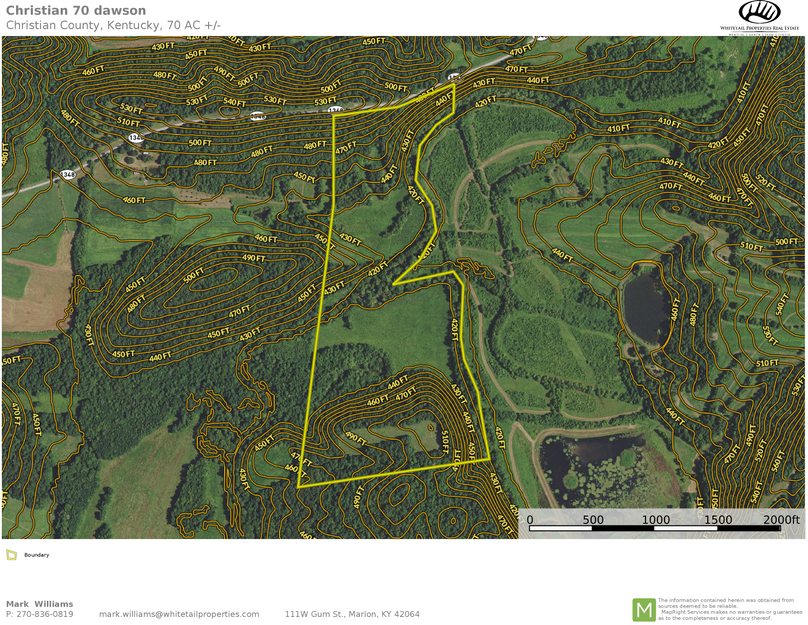Click the 1500 mark on the scale bar
Screen dimensions: 808x625
(718, 520)
